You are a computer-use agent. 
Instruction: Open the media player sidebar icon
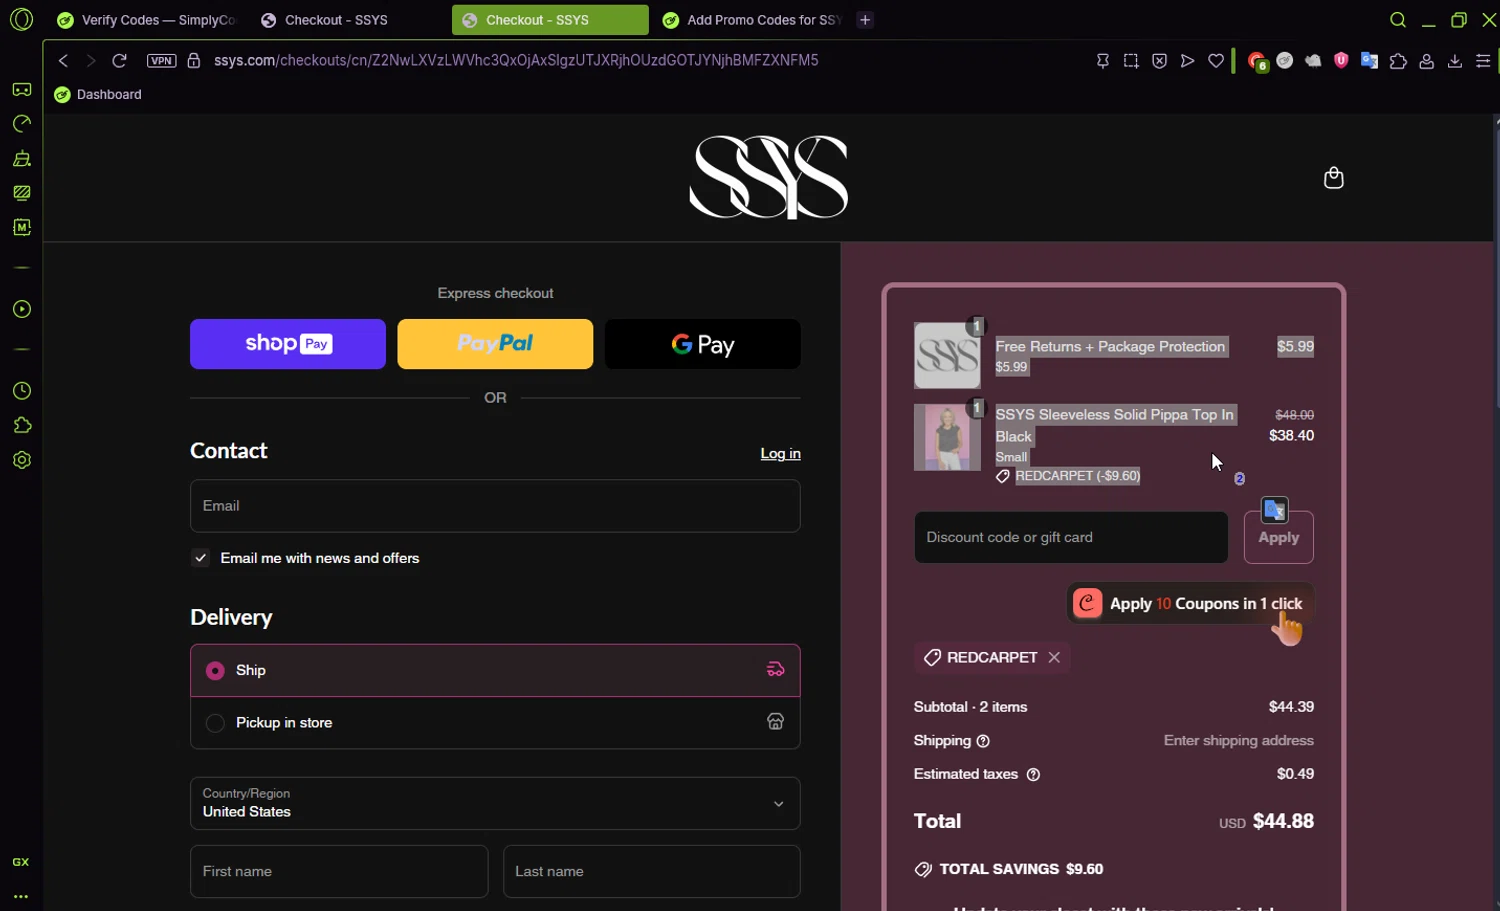click(x=21, y=310)
